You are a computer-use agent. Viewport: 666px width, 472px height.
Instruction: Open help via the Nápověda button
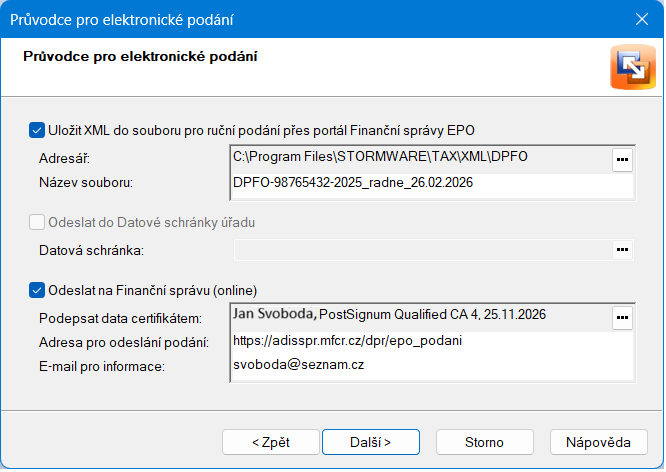[x=598, y=441]
